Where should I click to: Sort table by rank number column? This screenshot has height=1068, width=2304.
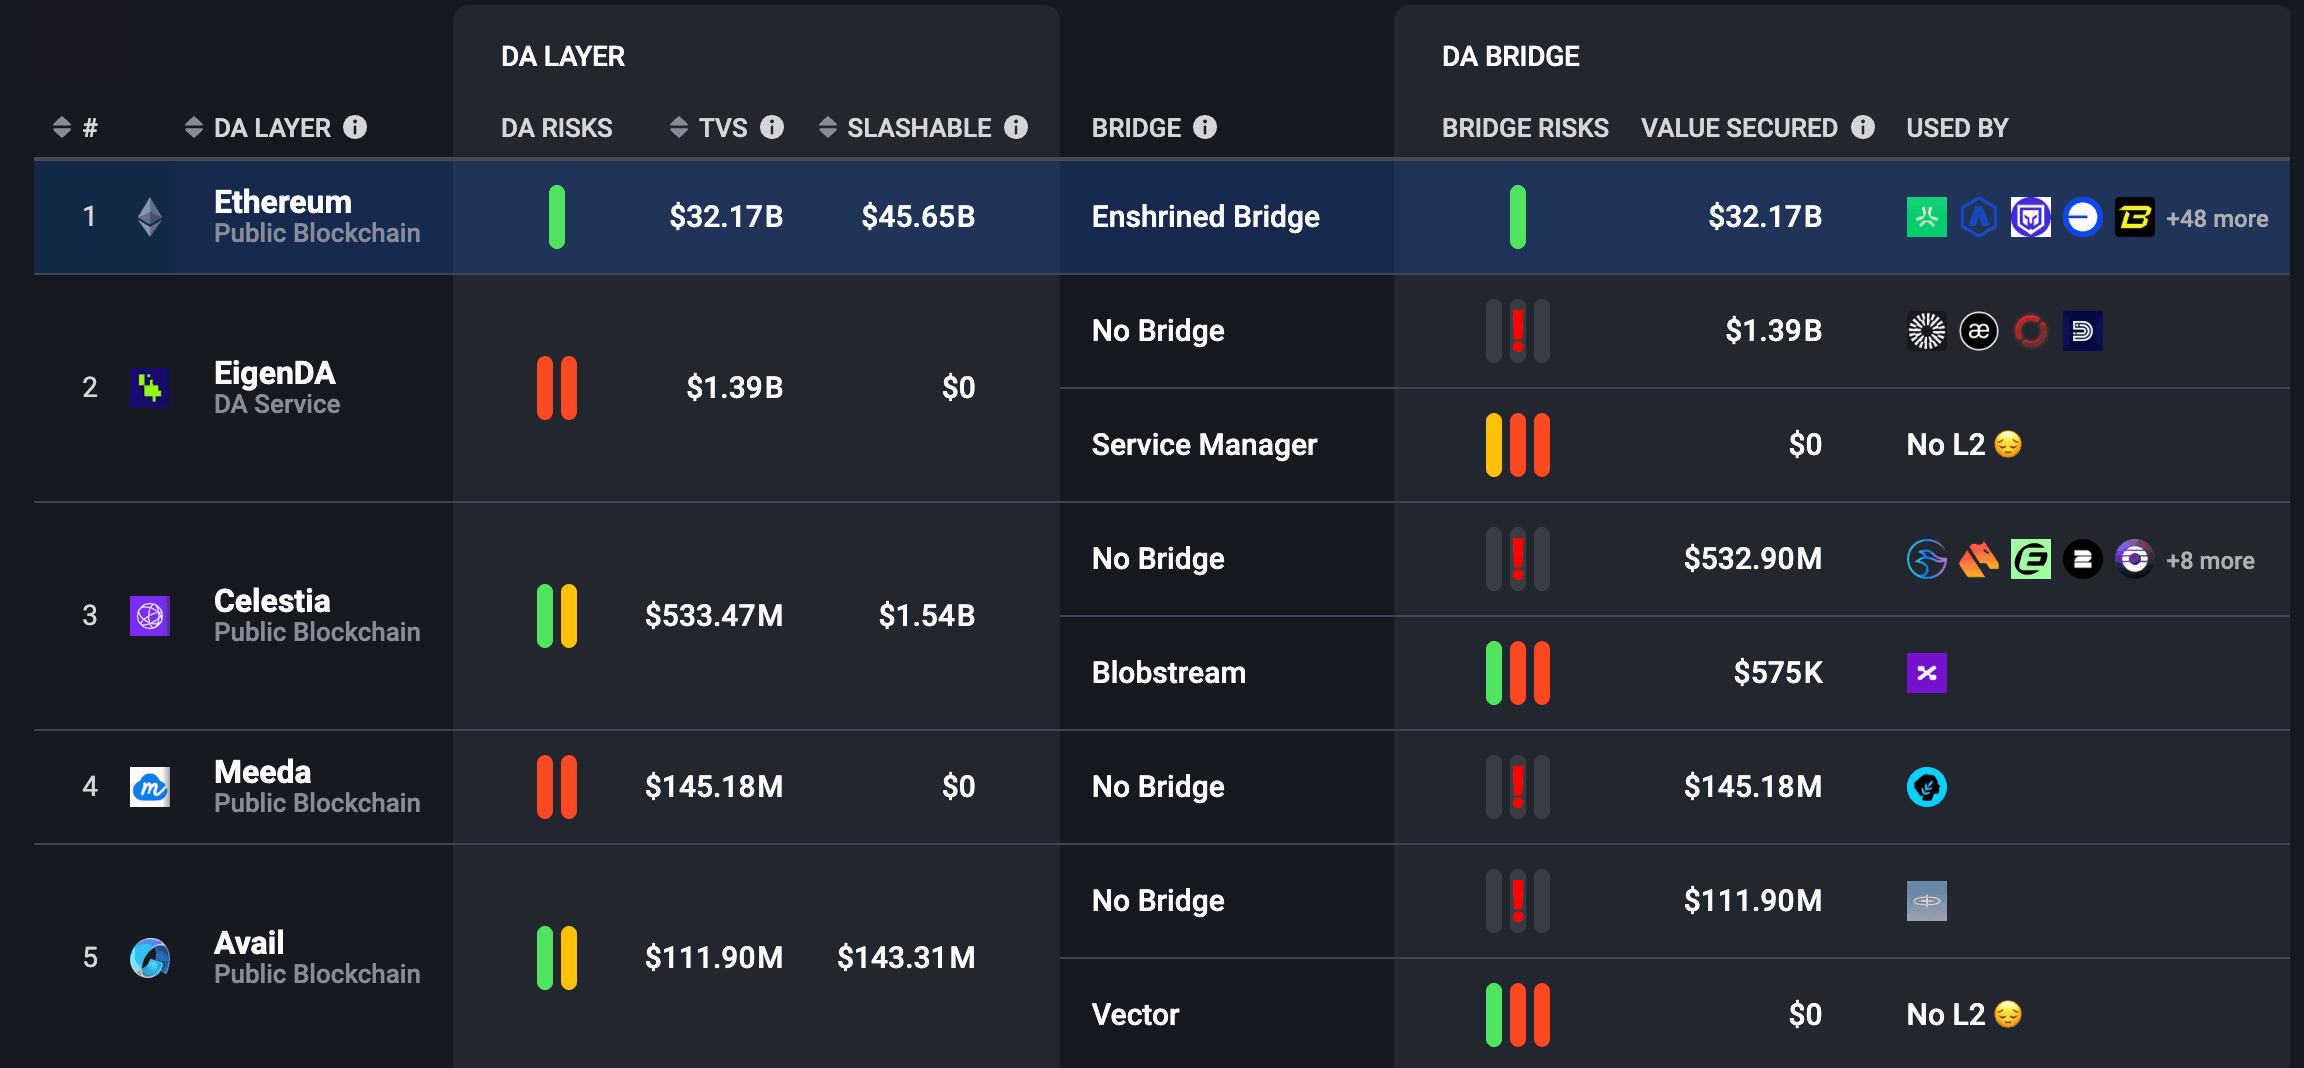(62, 127)
